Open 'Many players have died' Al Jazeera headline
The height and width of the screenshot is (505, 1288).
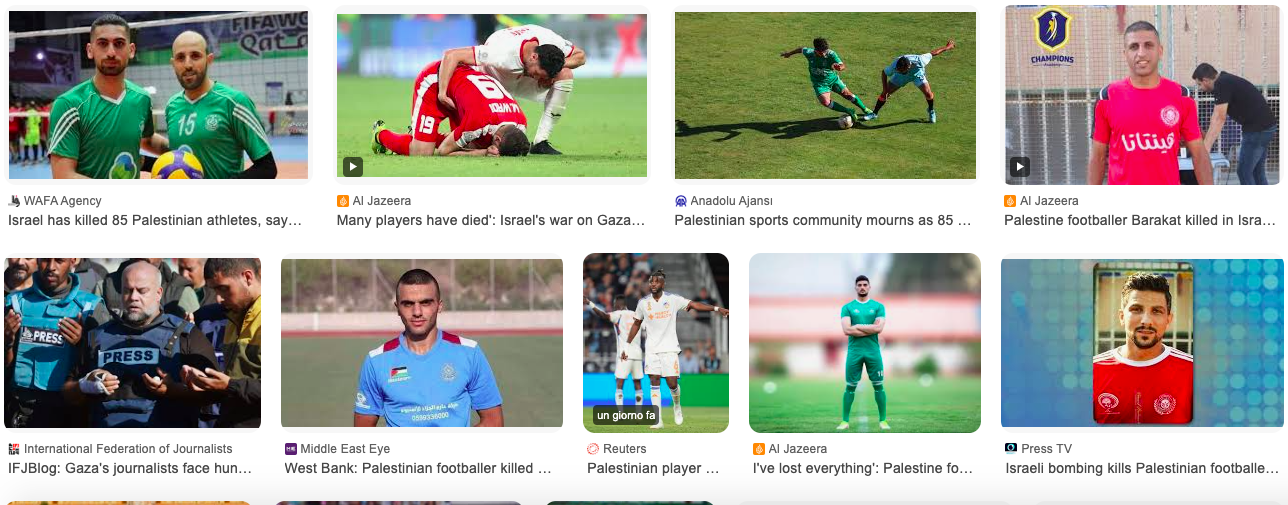(491, 220)
